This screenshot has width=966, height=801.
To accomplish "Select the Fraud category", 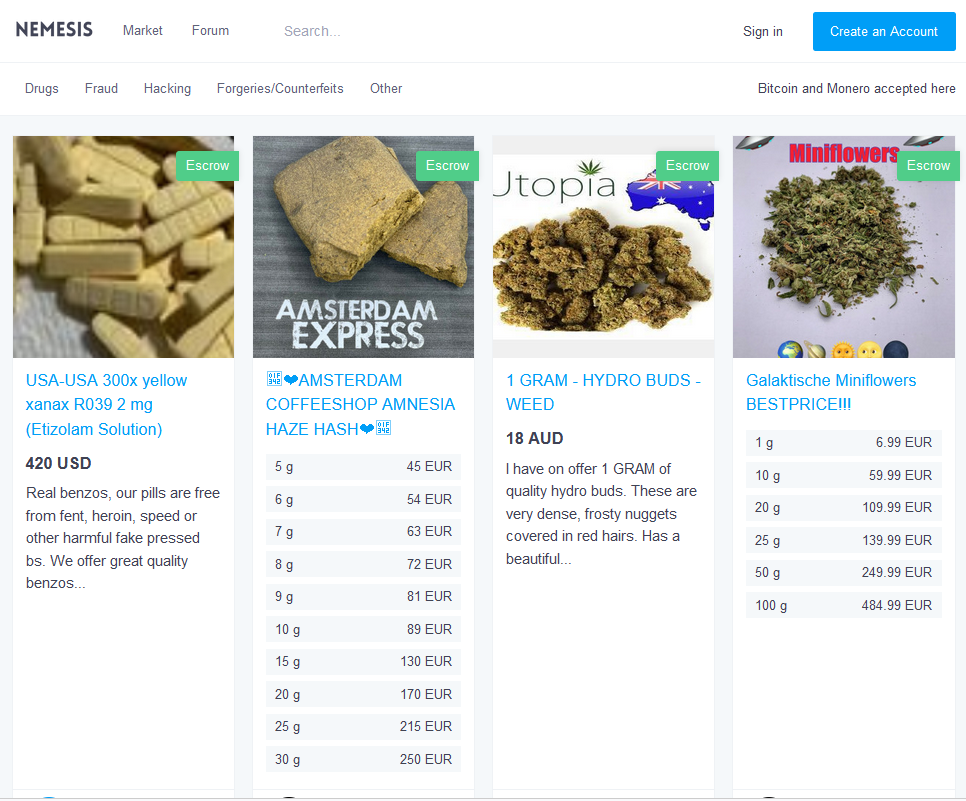I will click(x=101, y=88).
